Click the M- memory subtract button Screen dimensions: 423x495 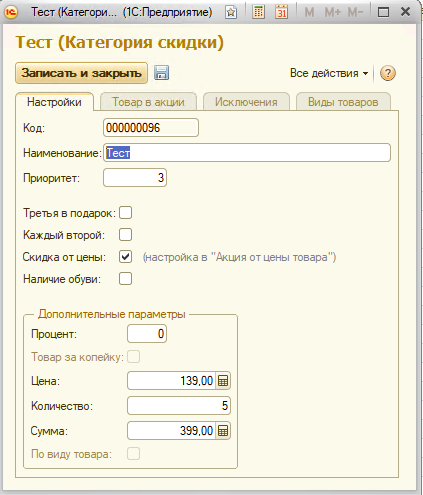pyautogui.click(x=355, y=12)
